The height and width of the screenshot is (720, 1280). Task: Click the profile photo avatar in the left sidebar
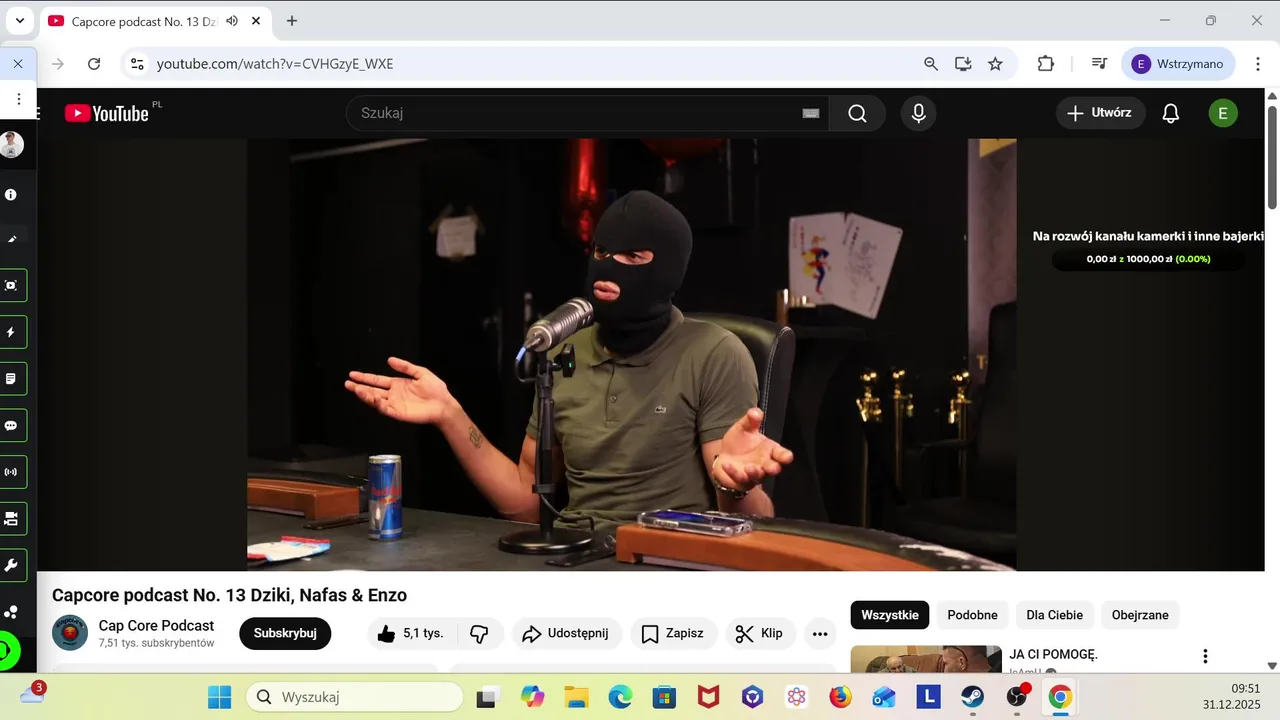point(11,144)
